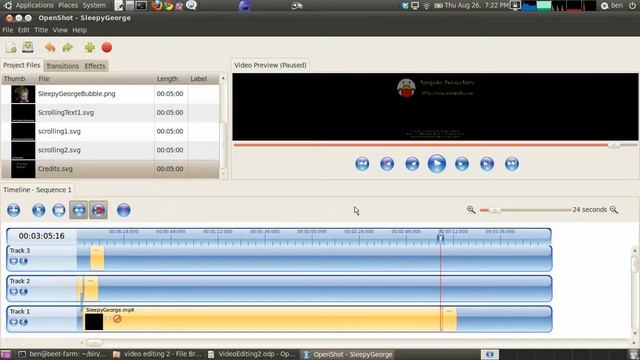
Task: Import files with green plus icon
Action: click(x=90, y=47)
